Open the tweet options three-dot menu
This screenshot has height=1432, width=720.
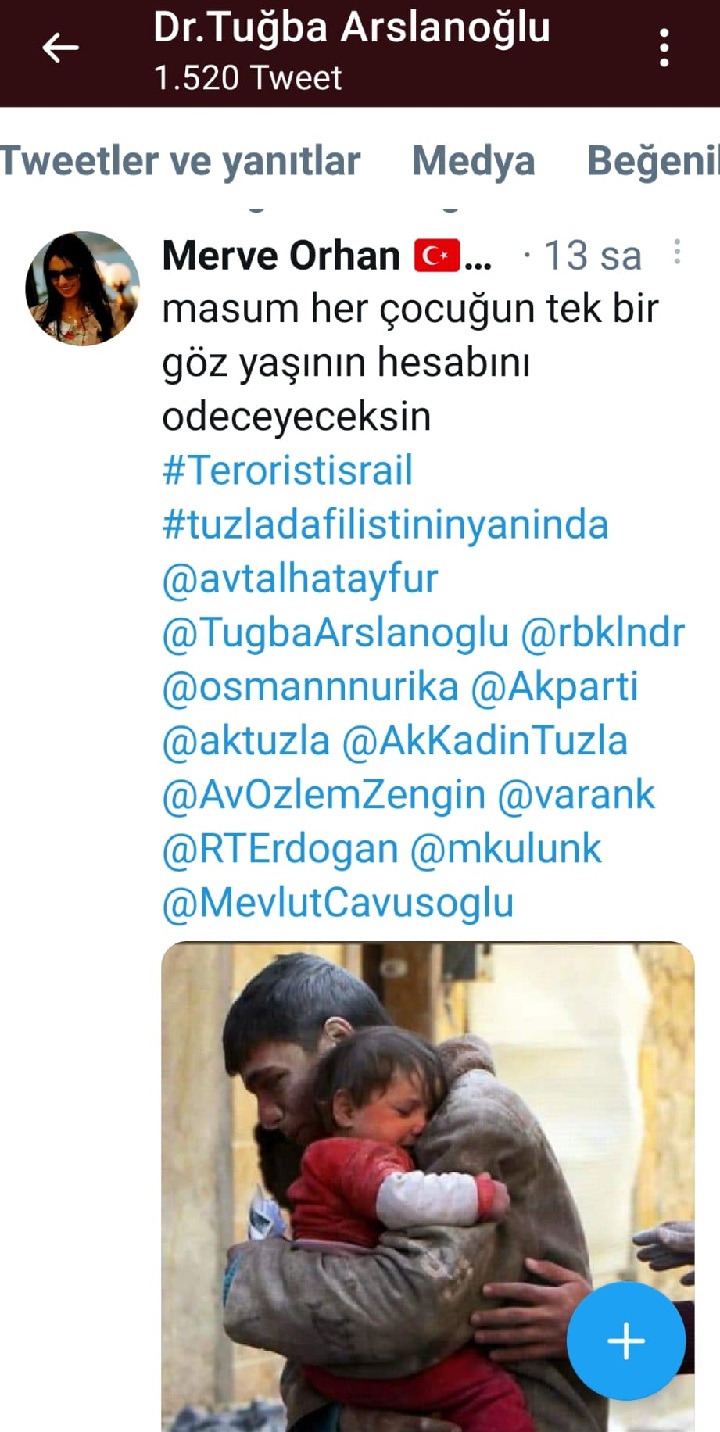click(x=677, y=253)
